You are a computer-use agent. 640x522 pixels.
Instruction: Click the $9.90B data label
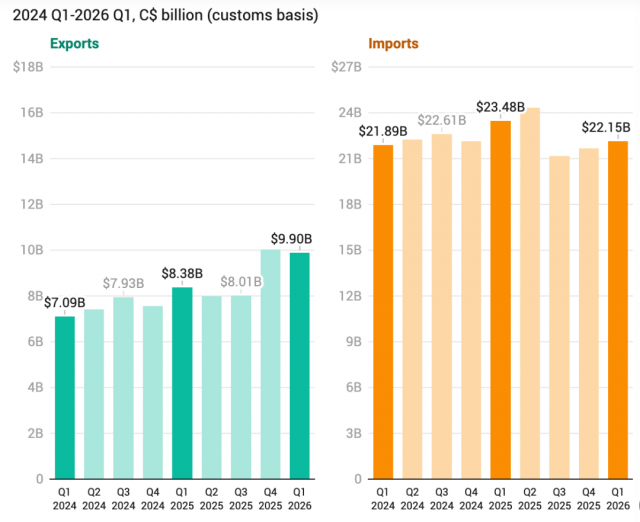291,239
